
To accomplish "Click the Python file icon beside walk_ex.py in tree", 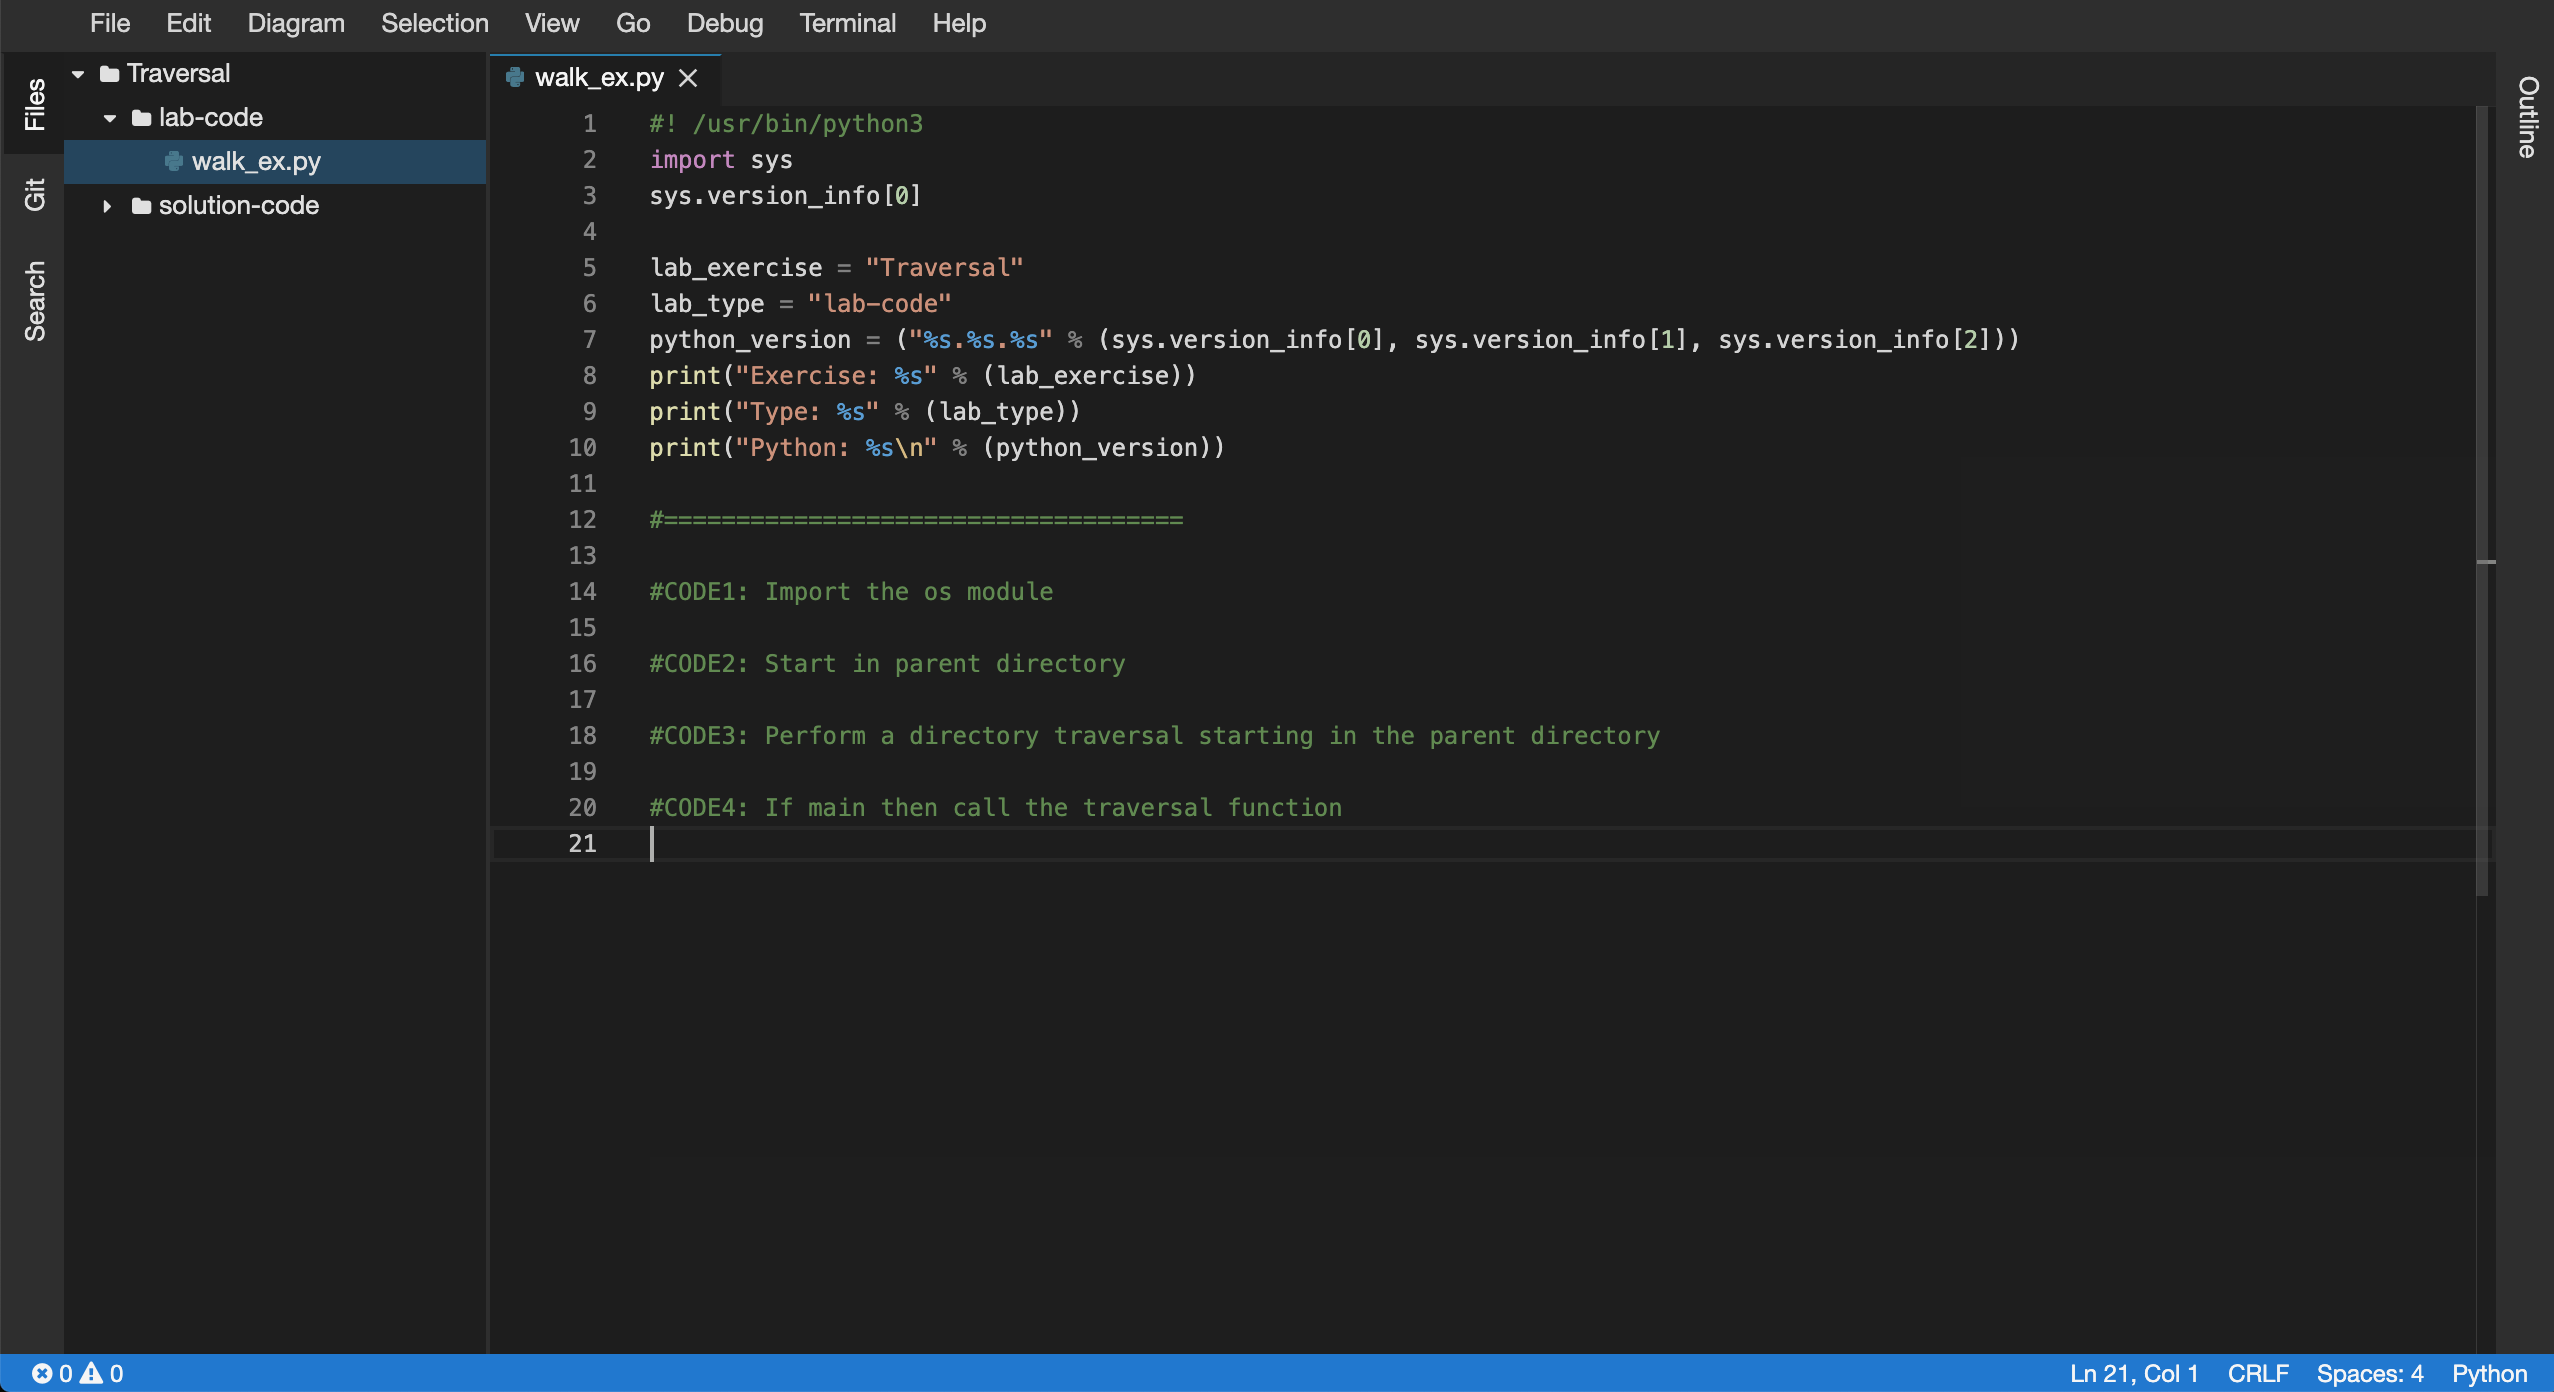I will tap(174, 161).
